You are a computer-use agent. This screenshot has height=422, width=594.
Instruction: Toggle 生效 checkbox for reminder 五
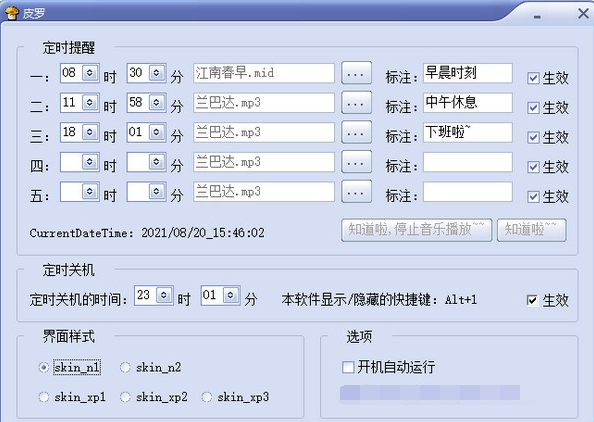tap(533, 196)
